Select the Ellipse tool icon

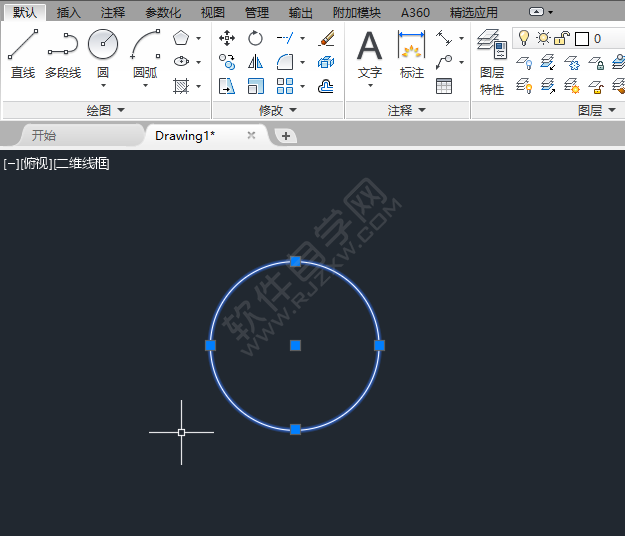point(181,61)
